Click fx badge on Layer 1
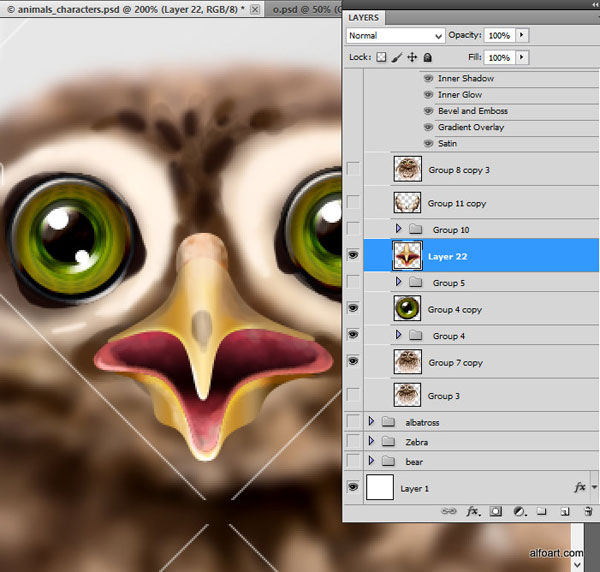Viewport: 600px width, 572px height. [580, 487]
